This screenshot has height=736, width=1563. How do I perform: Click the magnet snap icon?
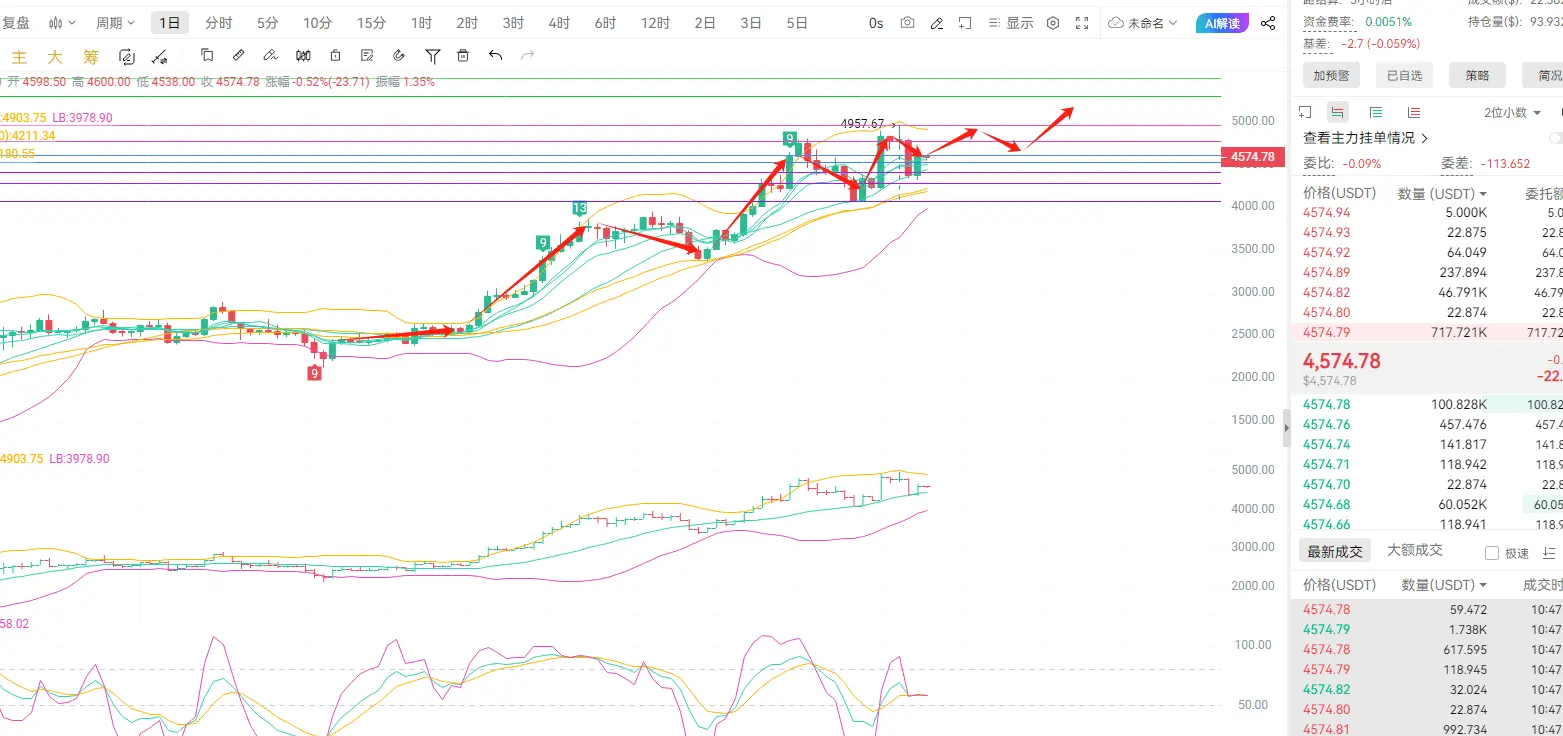coord(399,56)
